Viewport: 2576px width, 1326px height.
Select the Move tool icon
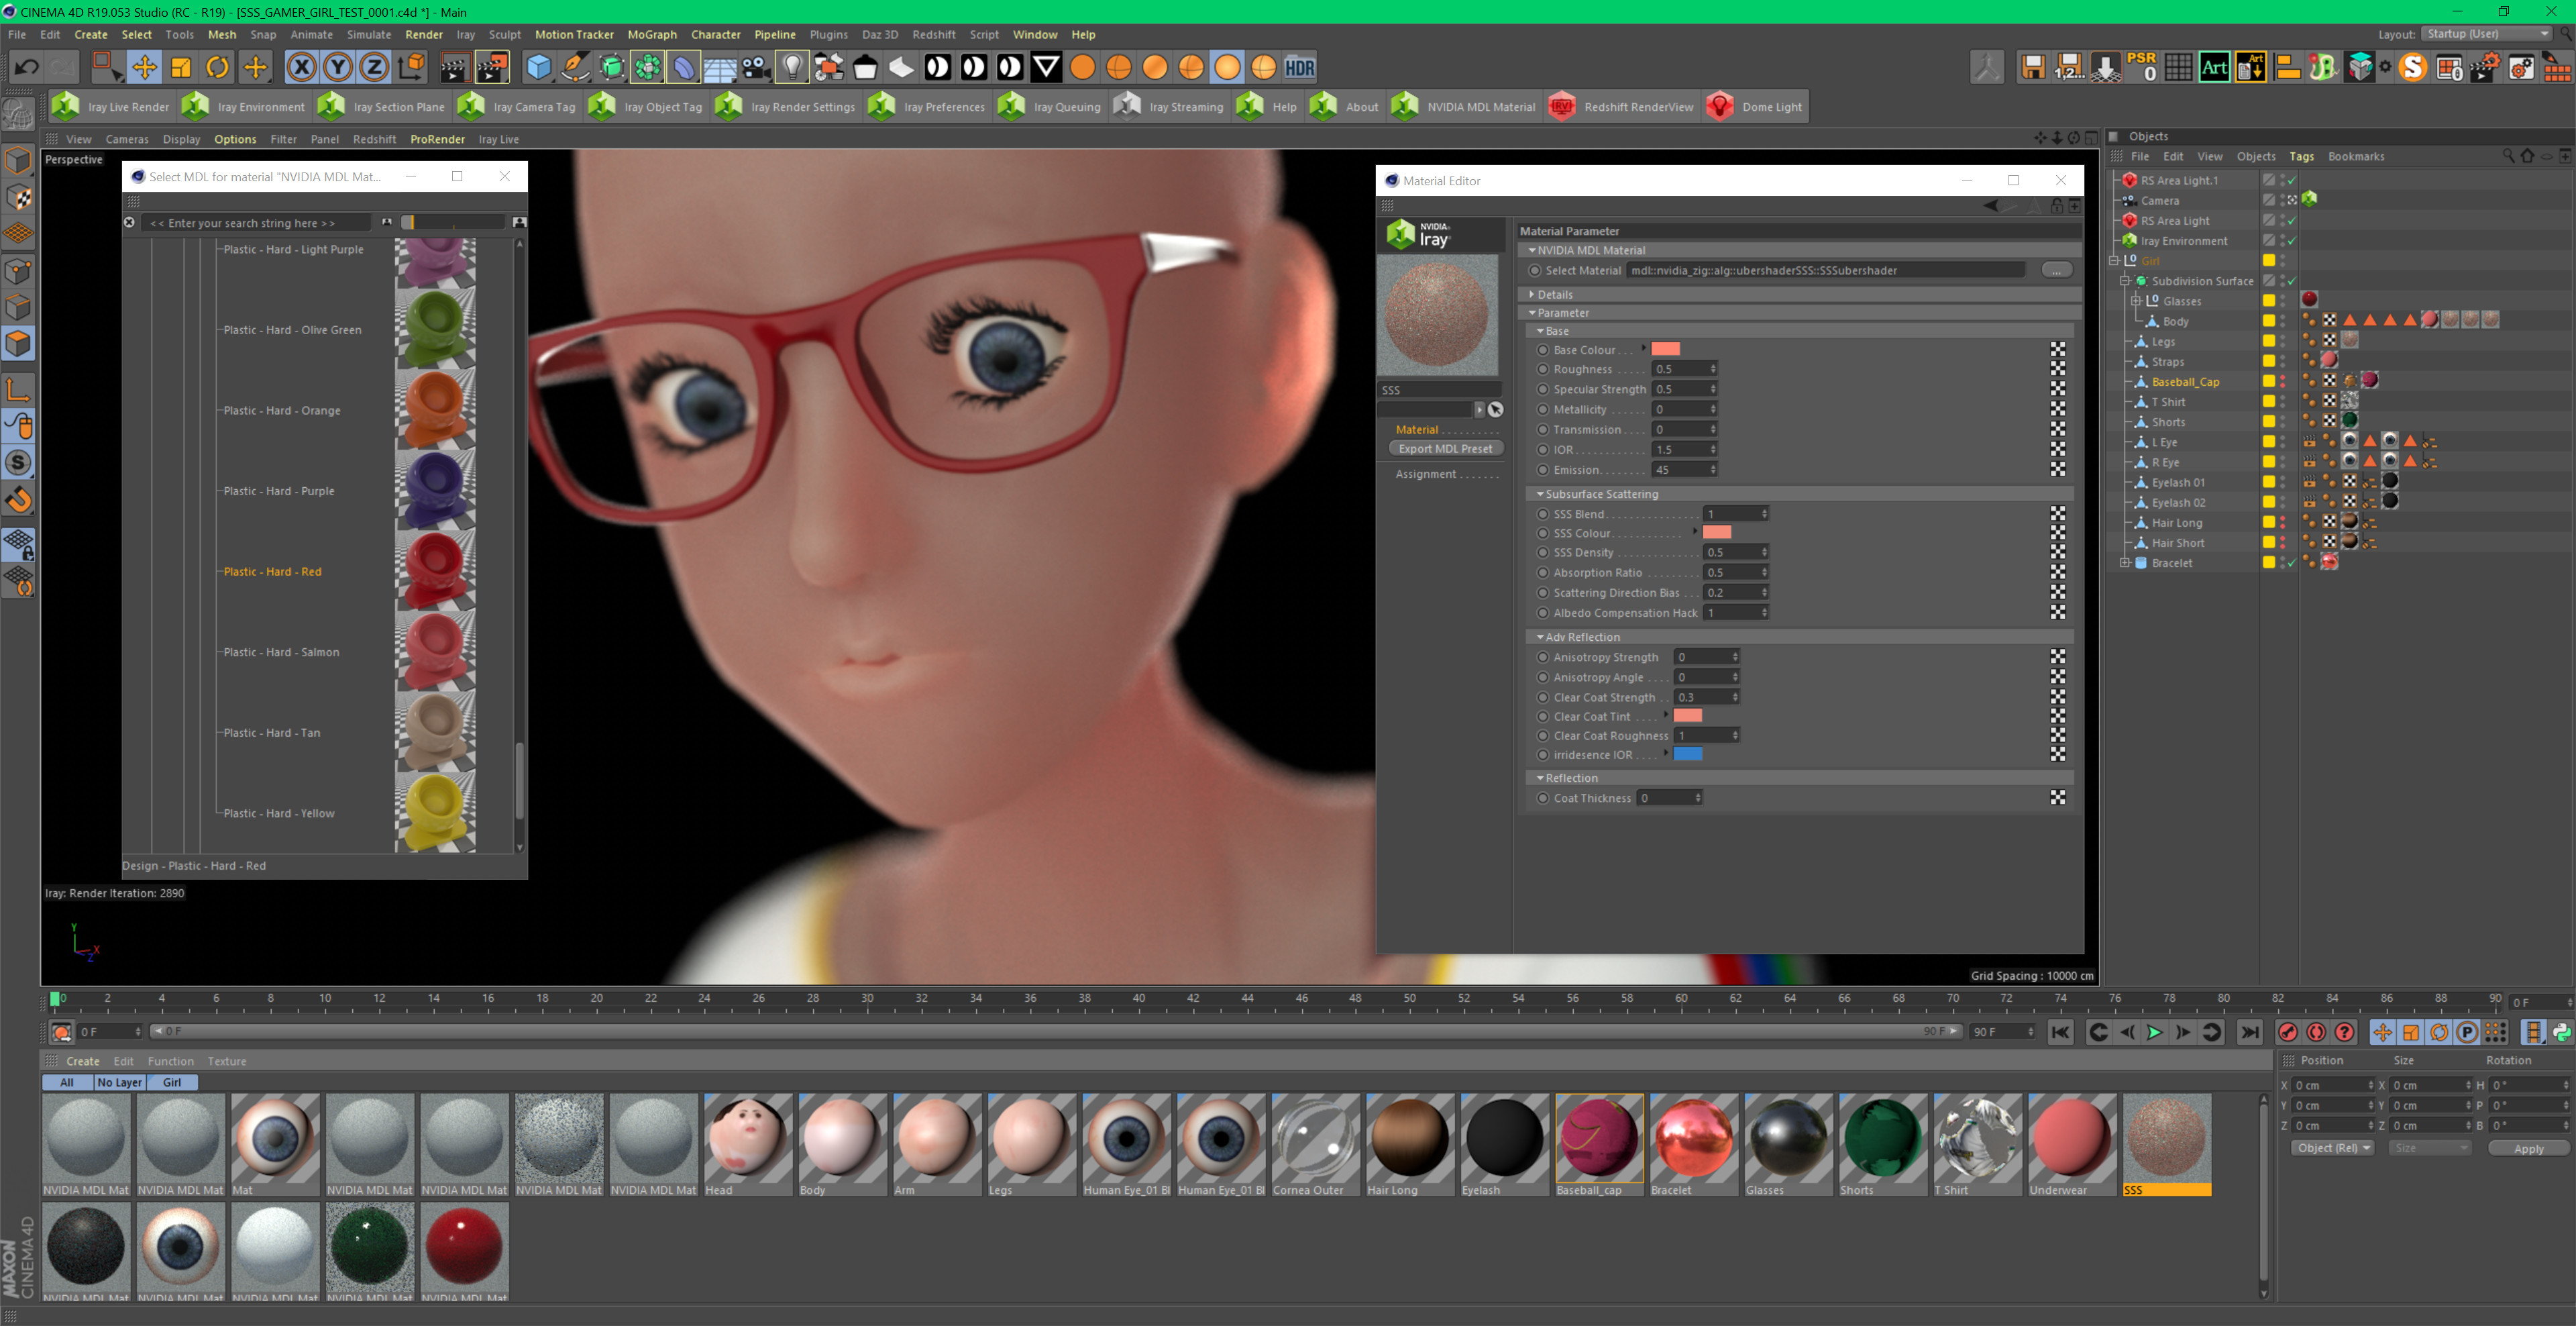pos(144,67)
